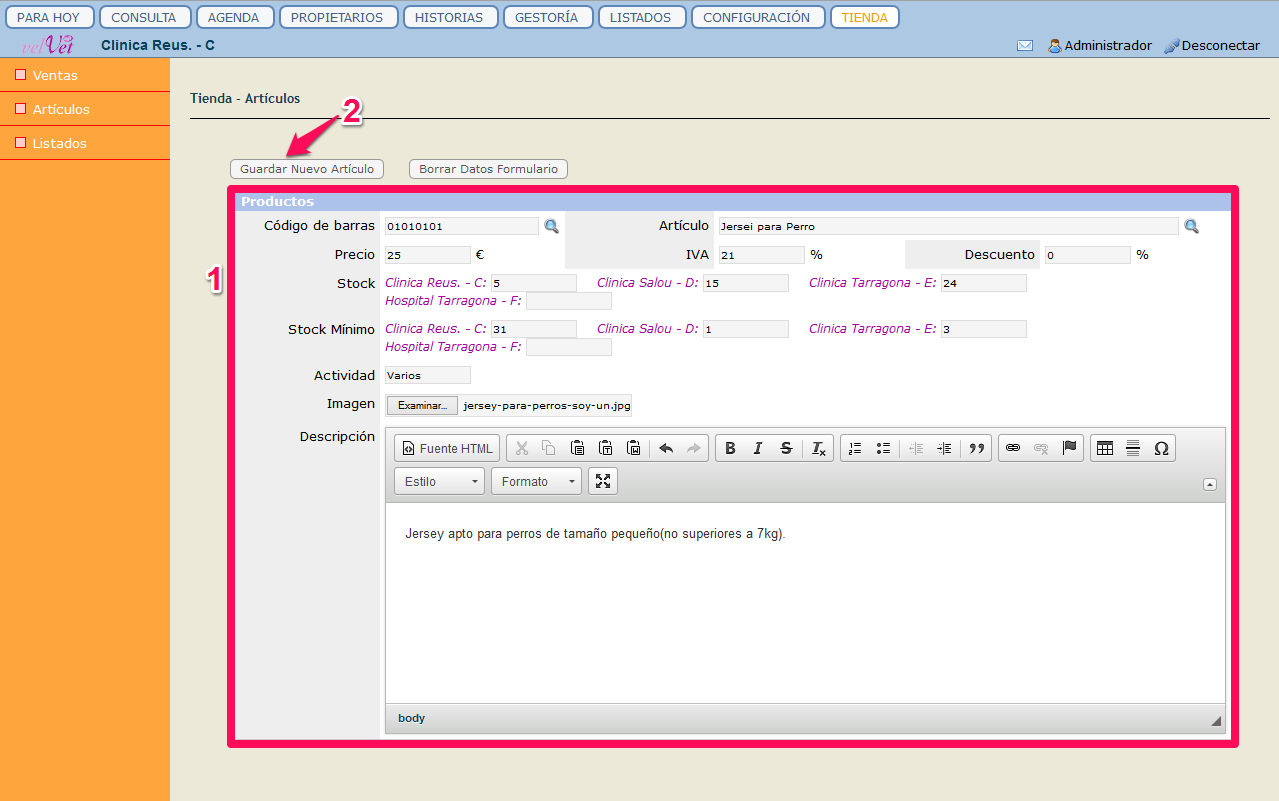Insert special character with omega icon
The width and height of the screenshot is (1279, 801).
[x=1161, y=448]
